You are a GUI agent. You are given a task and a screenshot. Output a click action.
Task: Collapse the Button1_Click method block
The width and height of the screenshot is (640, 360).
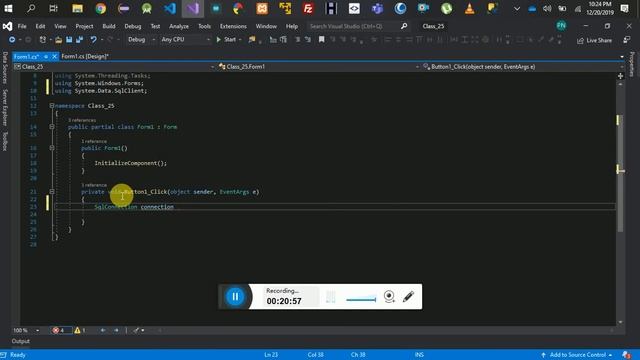(x=52, y=191)
